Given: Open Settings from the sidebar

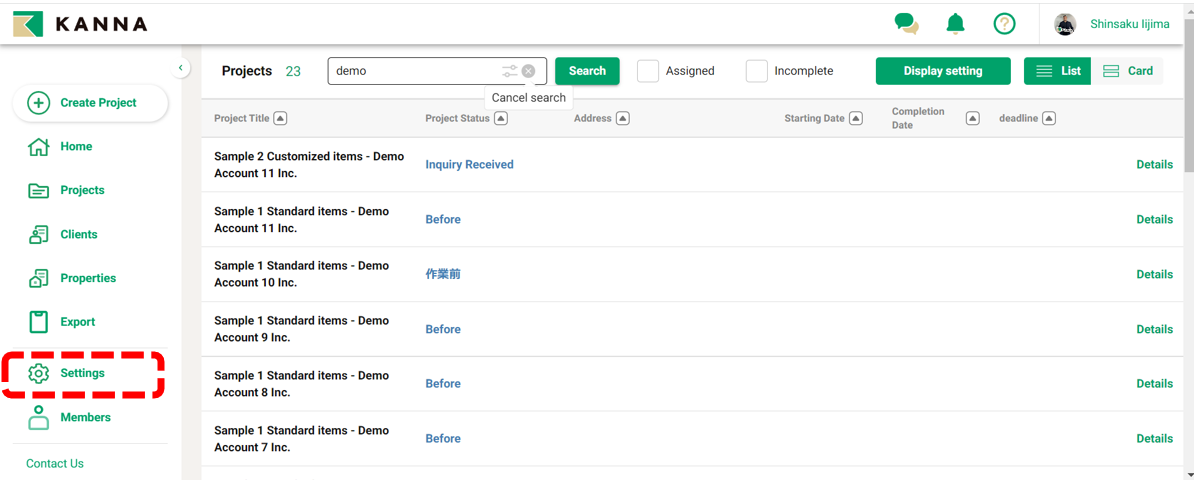Looking at the screenshot, I should pos(82,373).
